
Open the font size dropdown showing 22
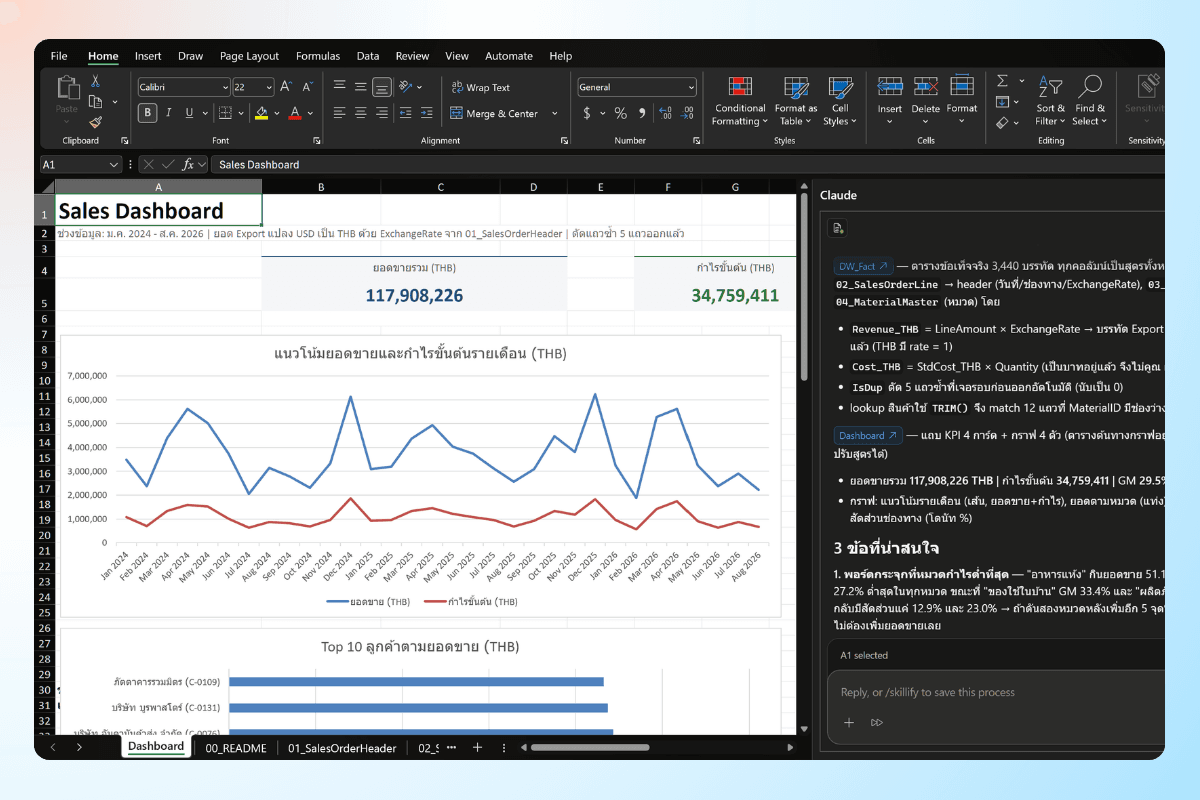pyautogui.click(x=267, y=87)
